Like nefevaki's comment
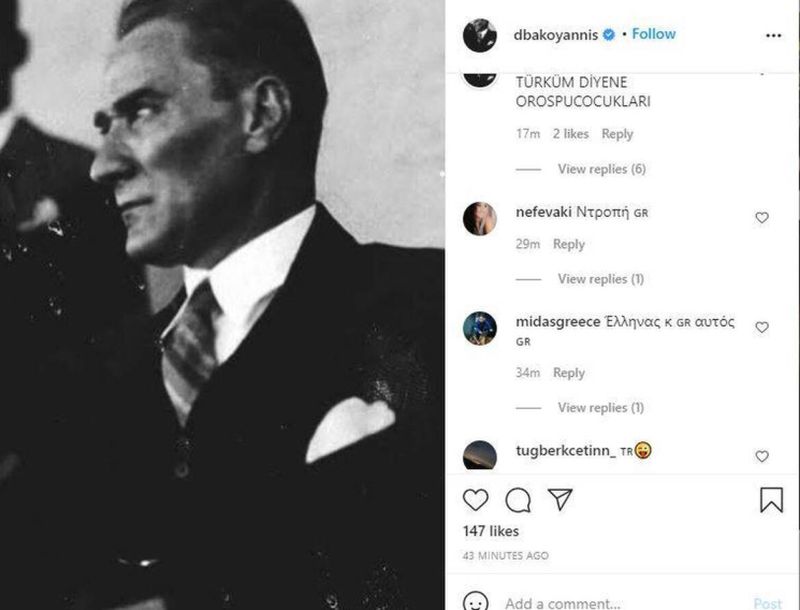The height and width of the screenshot is (610, 800). coord(762,217)
